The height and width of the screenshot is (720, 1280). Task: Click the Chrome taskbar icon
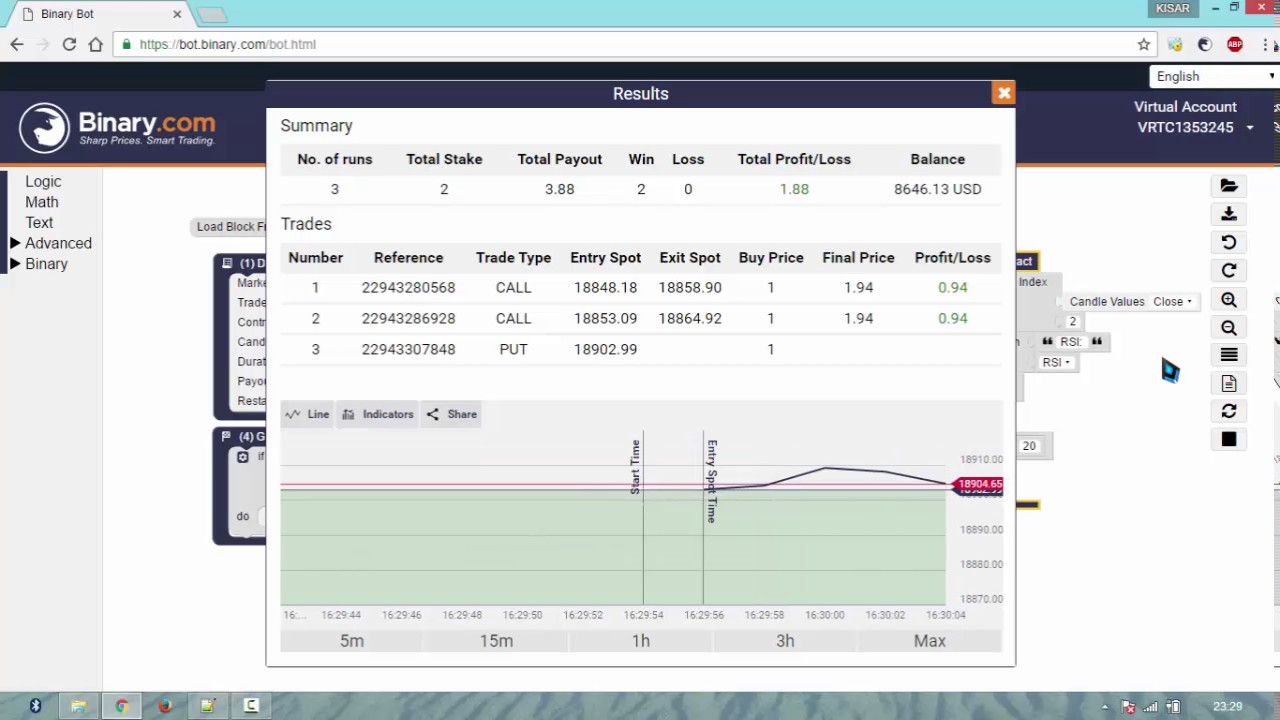click(121, 706)
